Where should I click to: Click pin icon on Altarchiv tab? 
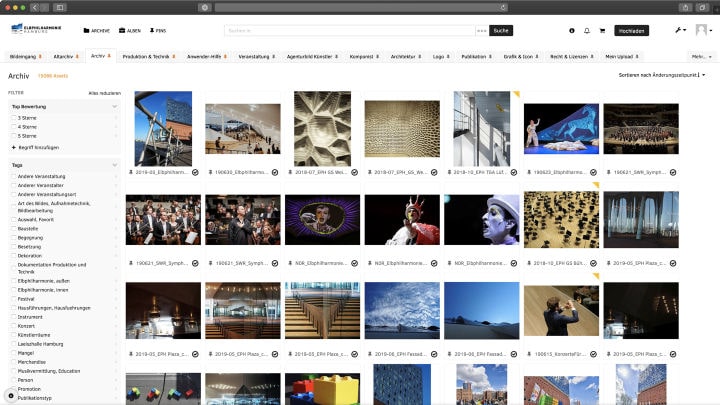click(77, 56)
